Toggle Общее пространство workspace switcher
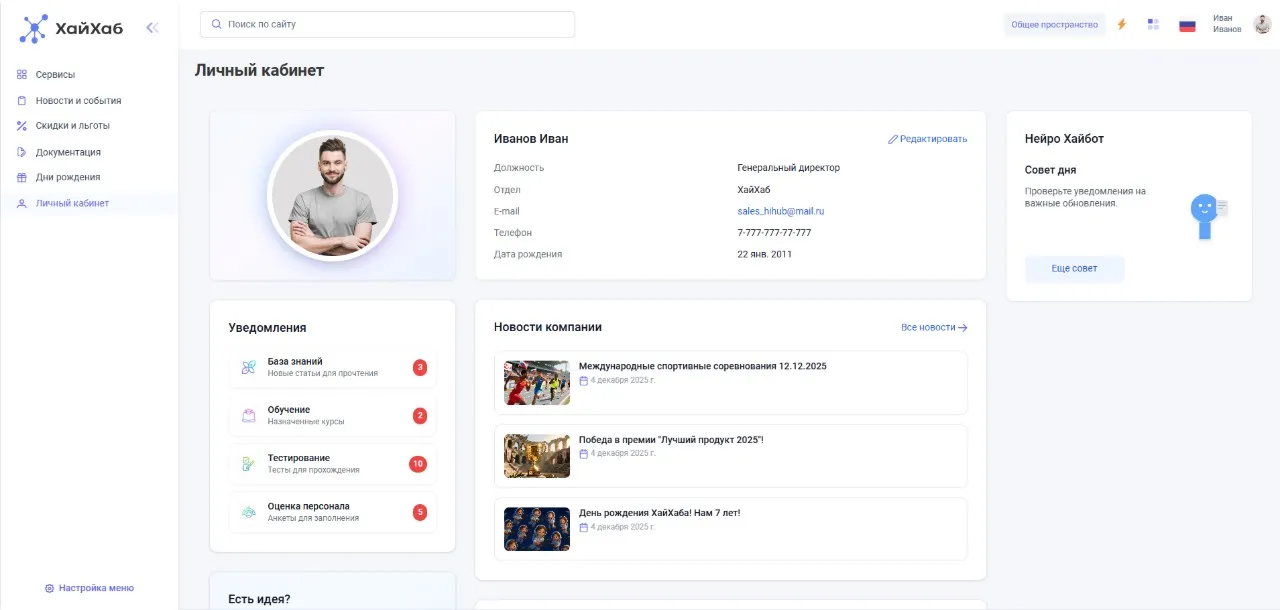The width and height of the screenshot is (1280, 610). pyautogui.click(x=1054, y=25)
